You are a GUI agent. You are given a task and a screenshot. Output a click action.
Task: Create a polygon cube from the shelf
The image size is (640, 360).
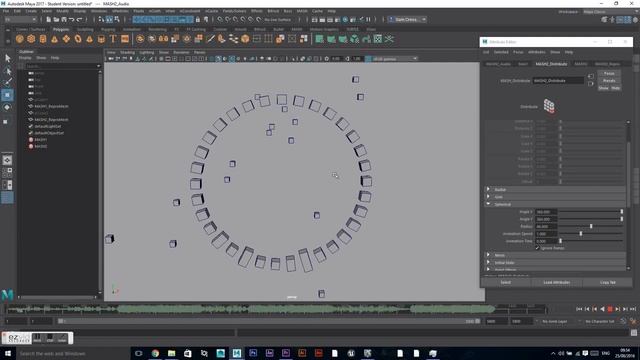(31, 39)
